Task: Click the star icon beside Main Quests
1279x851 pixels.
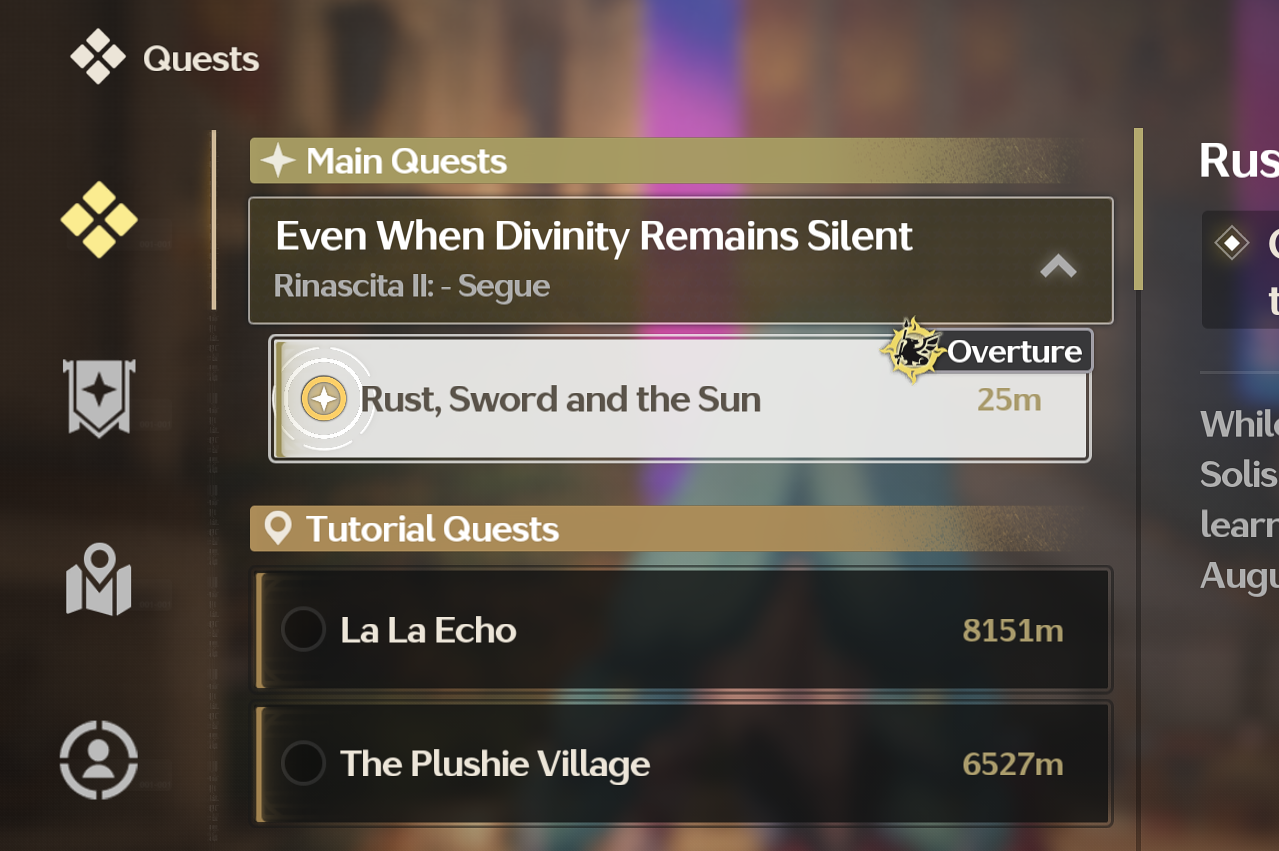Action: [277, 161]
